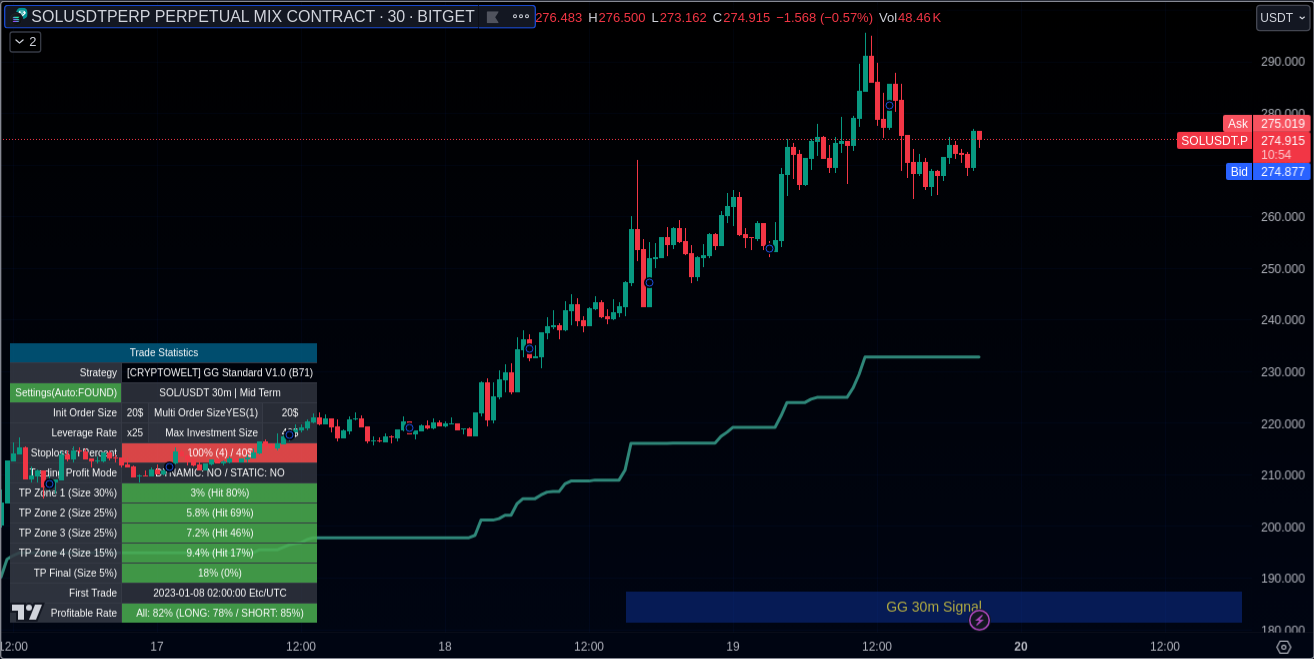Click the blue Bid price label
Image resolution: width=1314 pixels, height=659 pixels.
tap(1239, 172)
